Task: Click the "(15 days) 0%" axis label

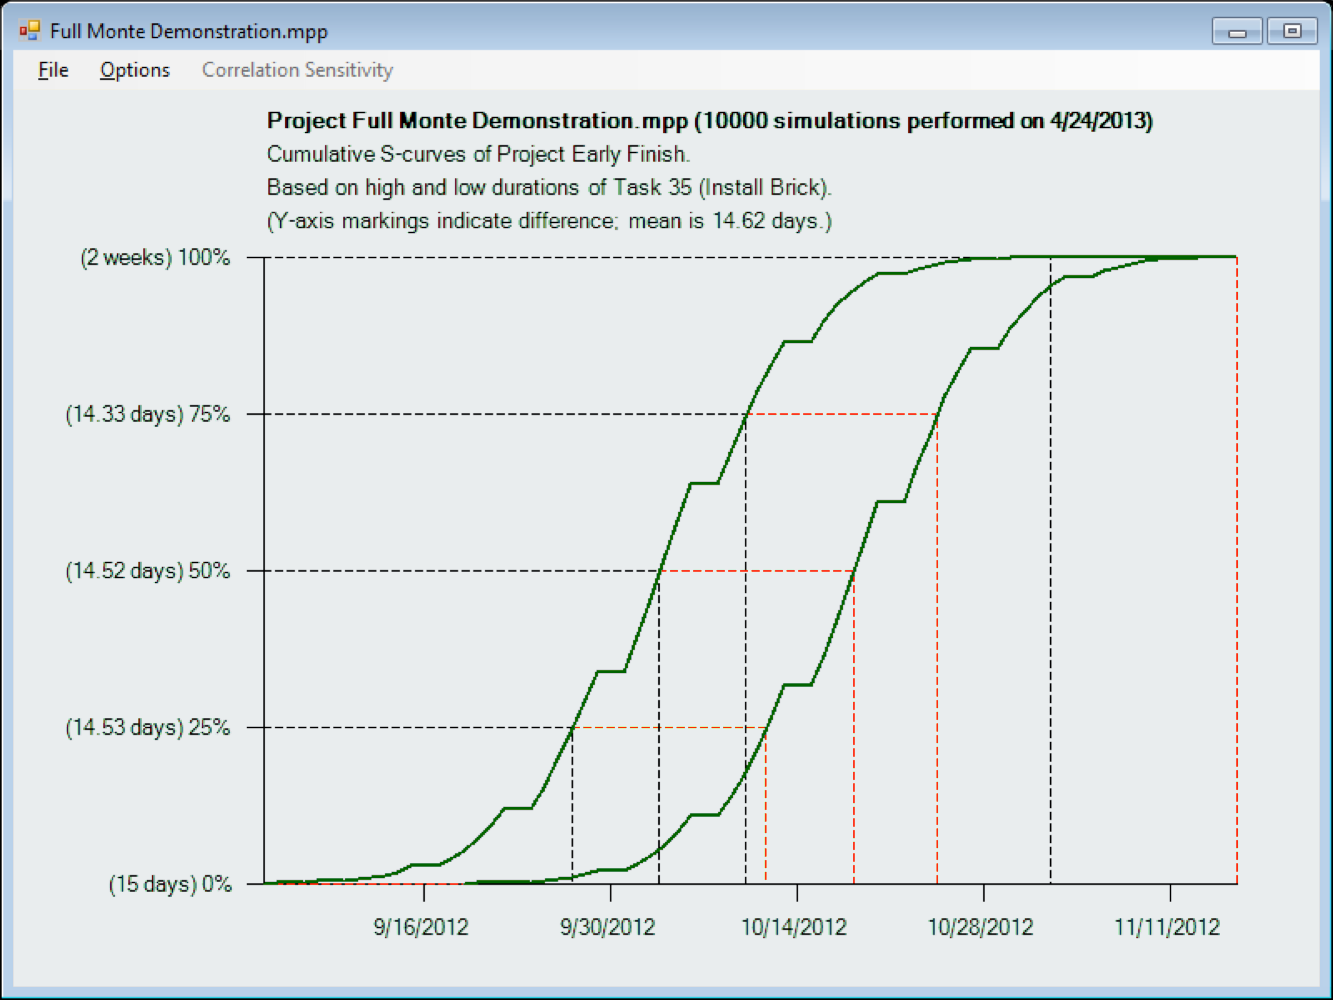Action: click(x=170, y=884)
